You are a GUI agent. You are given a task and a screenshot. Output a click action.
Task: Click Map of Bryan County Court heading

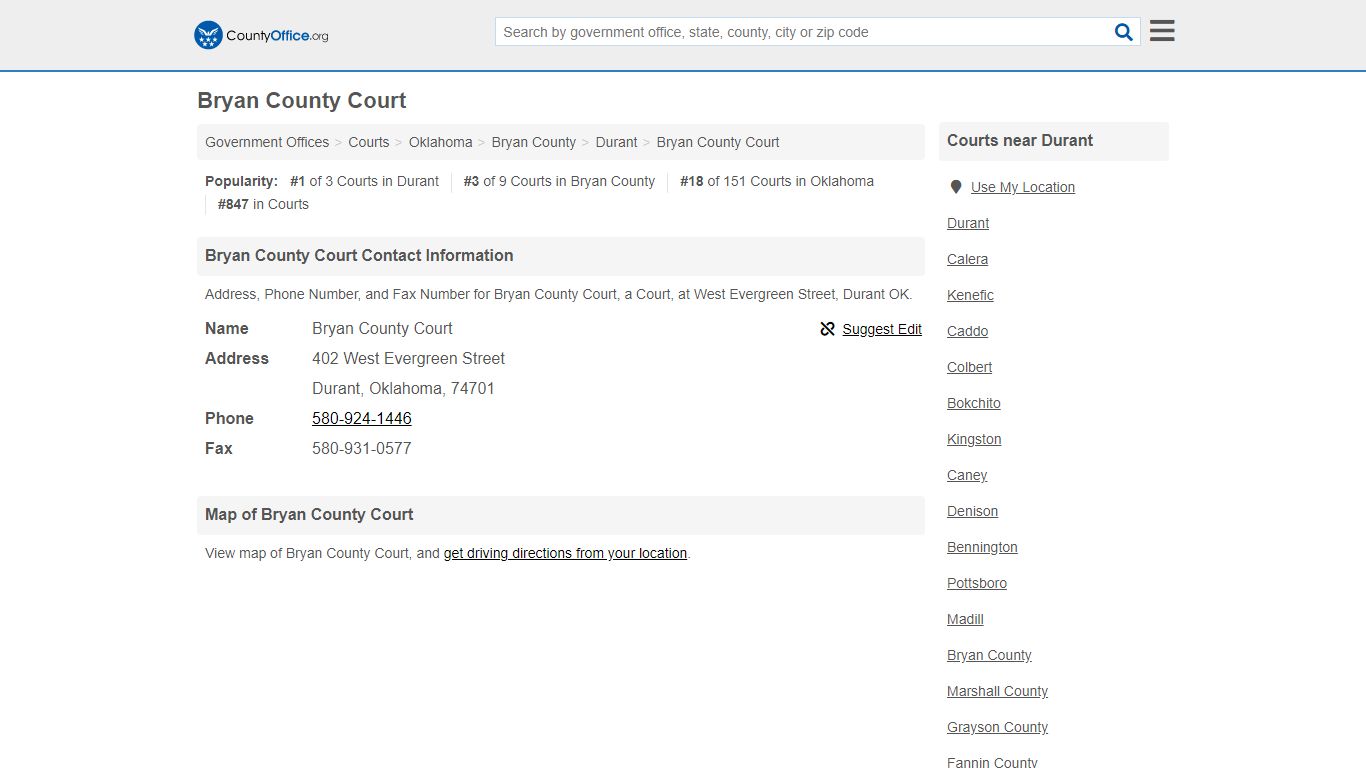[x=309, y=515]
